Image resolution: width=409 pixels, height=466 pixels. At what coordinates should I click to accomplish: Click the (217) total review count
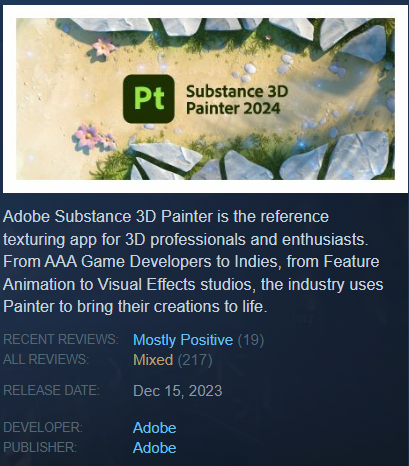pyautogui.click(x=195, y=360)
